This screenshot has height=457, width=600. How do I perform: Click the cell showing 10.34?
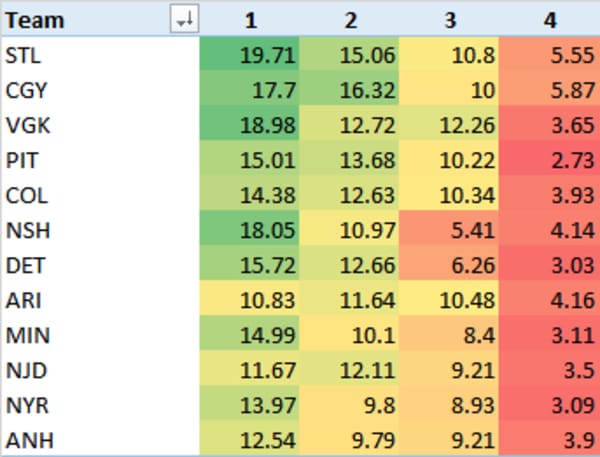(x=449, y=194)
